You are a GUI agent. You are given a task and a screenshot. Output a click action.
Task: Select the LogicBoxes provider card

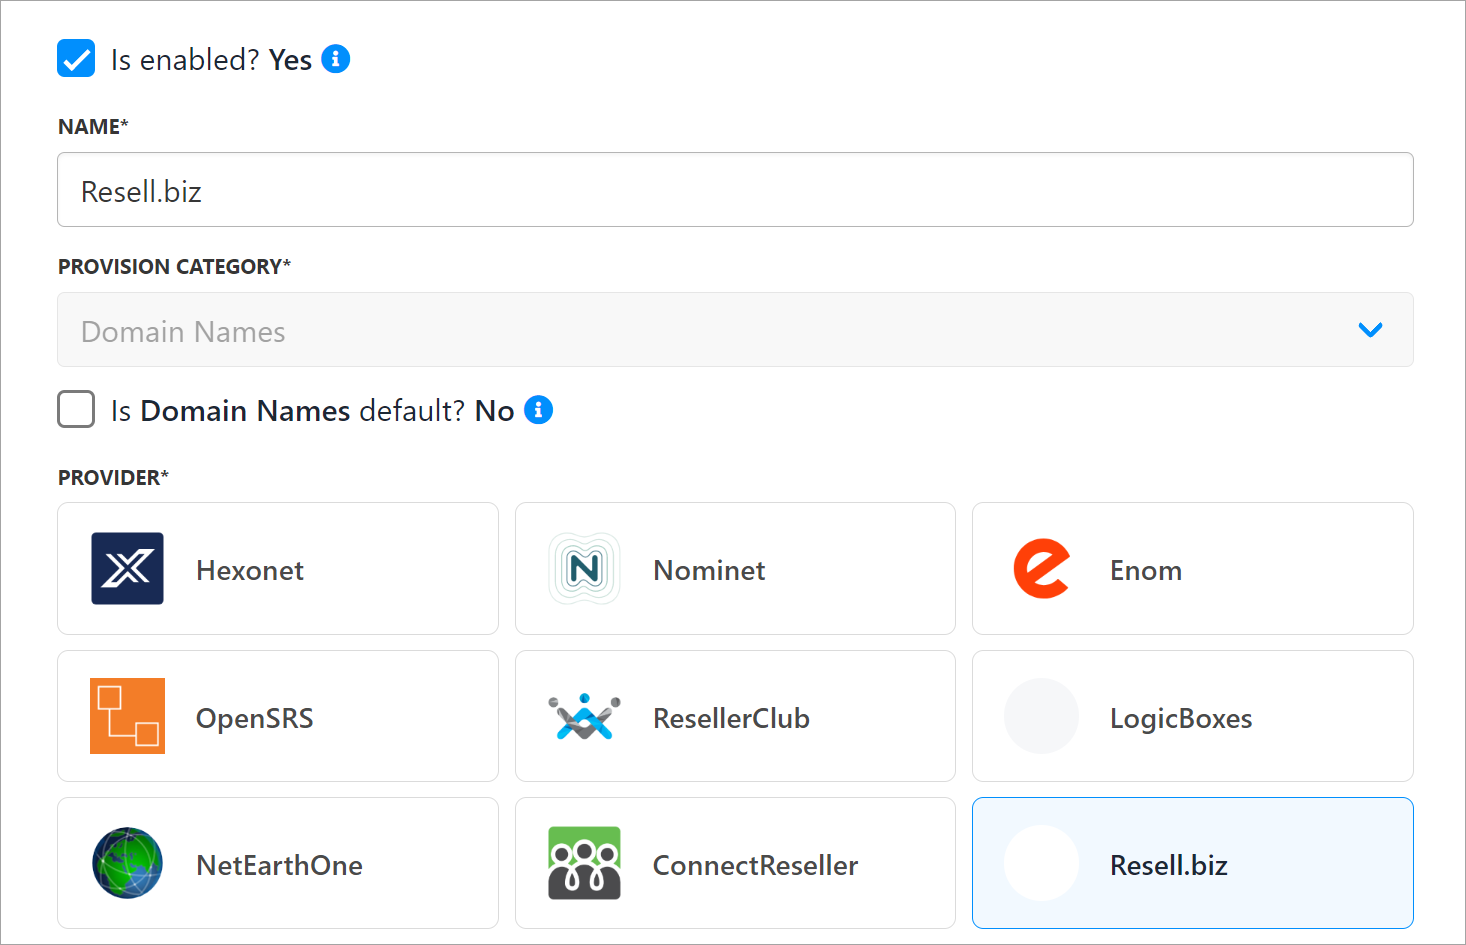pyautogui.click(x=1193, y=716)
